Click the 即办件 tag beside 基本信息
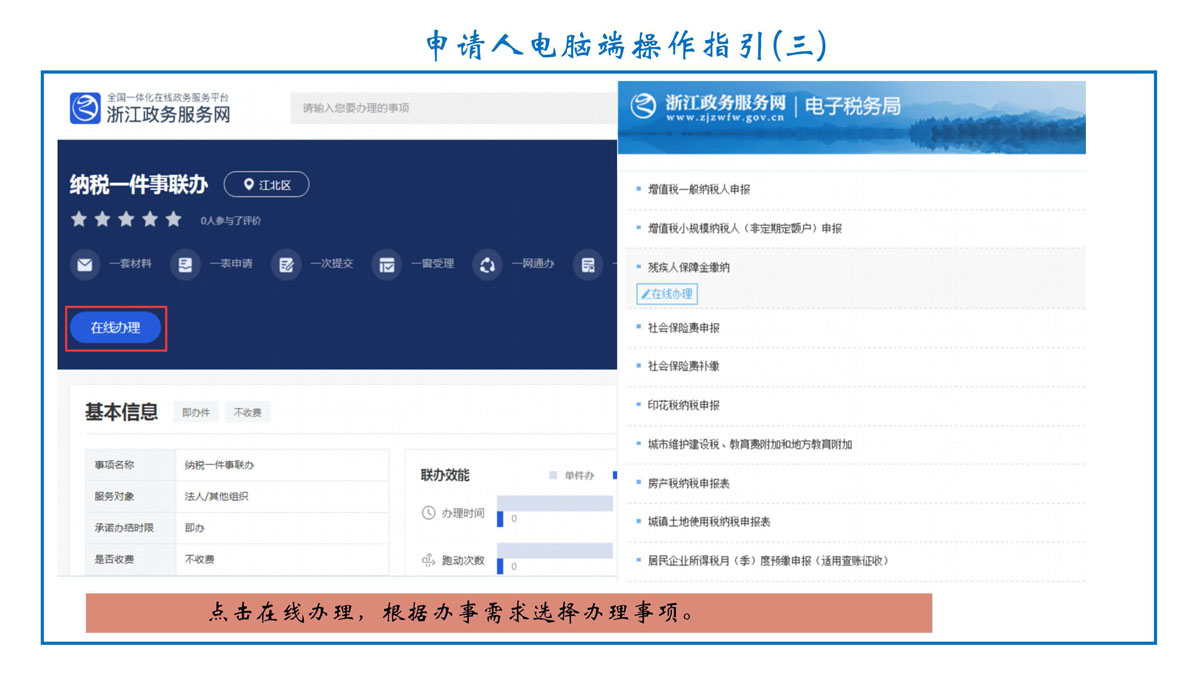The width and height of the screenshot is (1201, 676). pyautogui.click(x=195, y=413)
